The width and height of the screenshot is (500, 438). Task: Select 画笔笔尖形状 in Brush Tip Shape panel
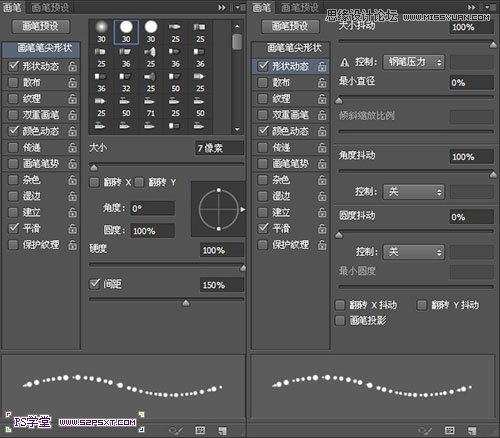41,49
